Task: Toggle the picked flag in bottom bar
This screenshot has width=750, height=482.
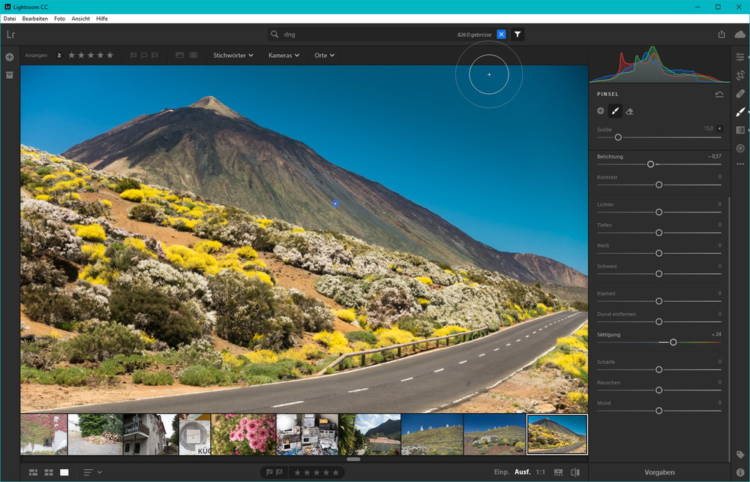Action: coord(270,472)
